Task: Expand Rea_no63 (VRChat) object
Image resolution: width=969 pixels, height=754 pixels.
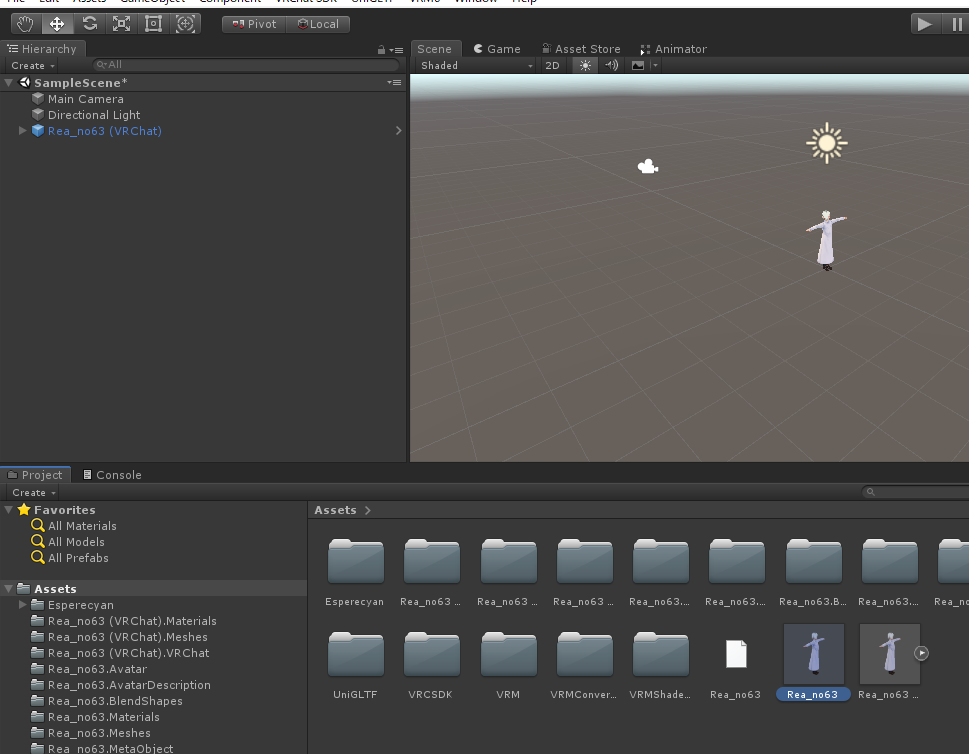Action: tap(22, 130)
